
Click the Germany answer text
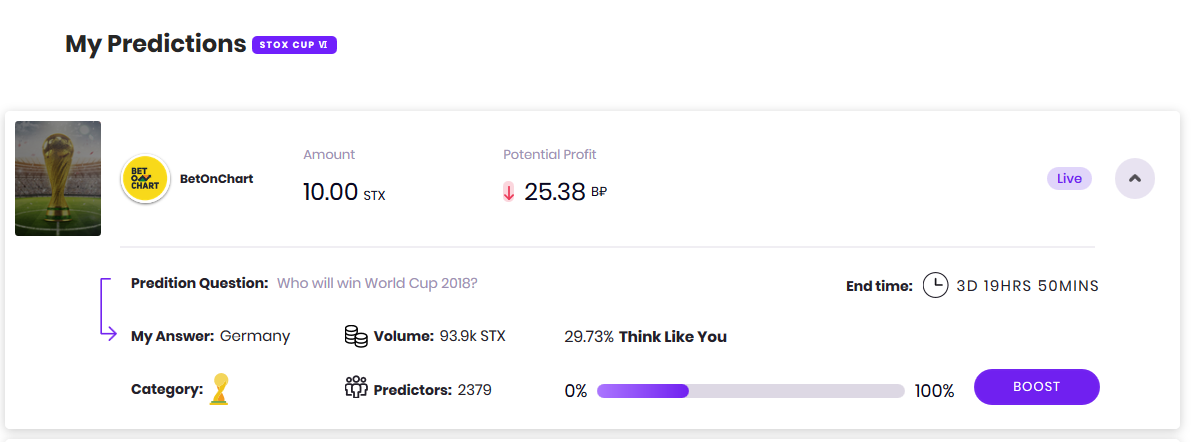click(255, 336)
